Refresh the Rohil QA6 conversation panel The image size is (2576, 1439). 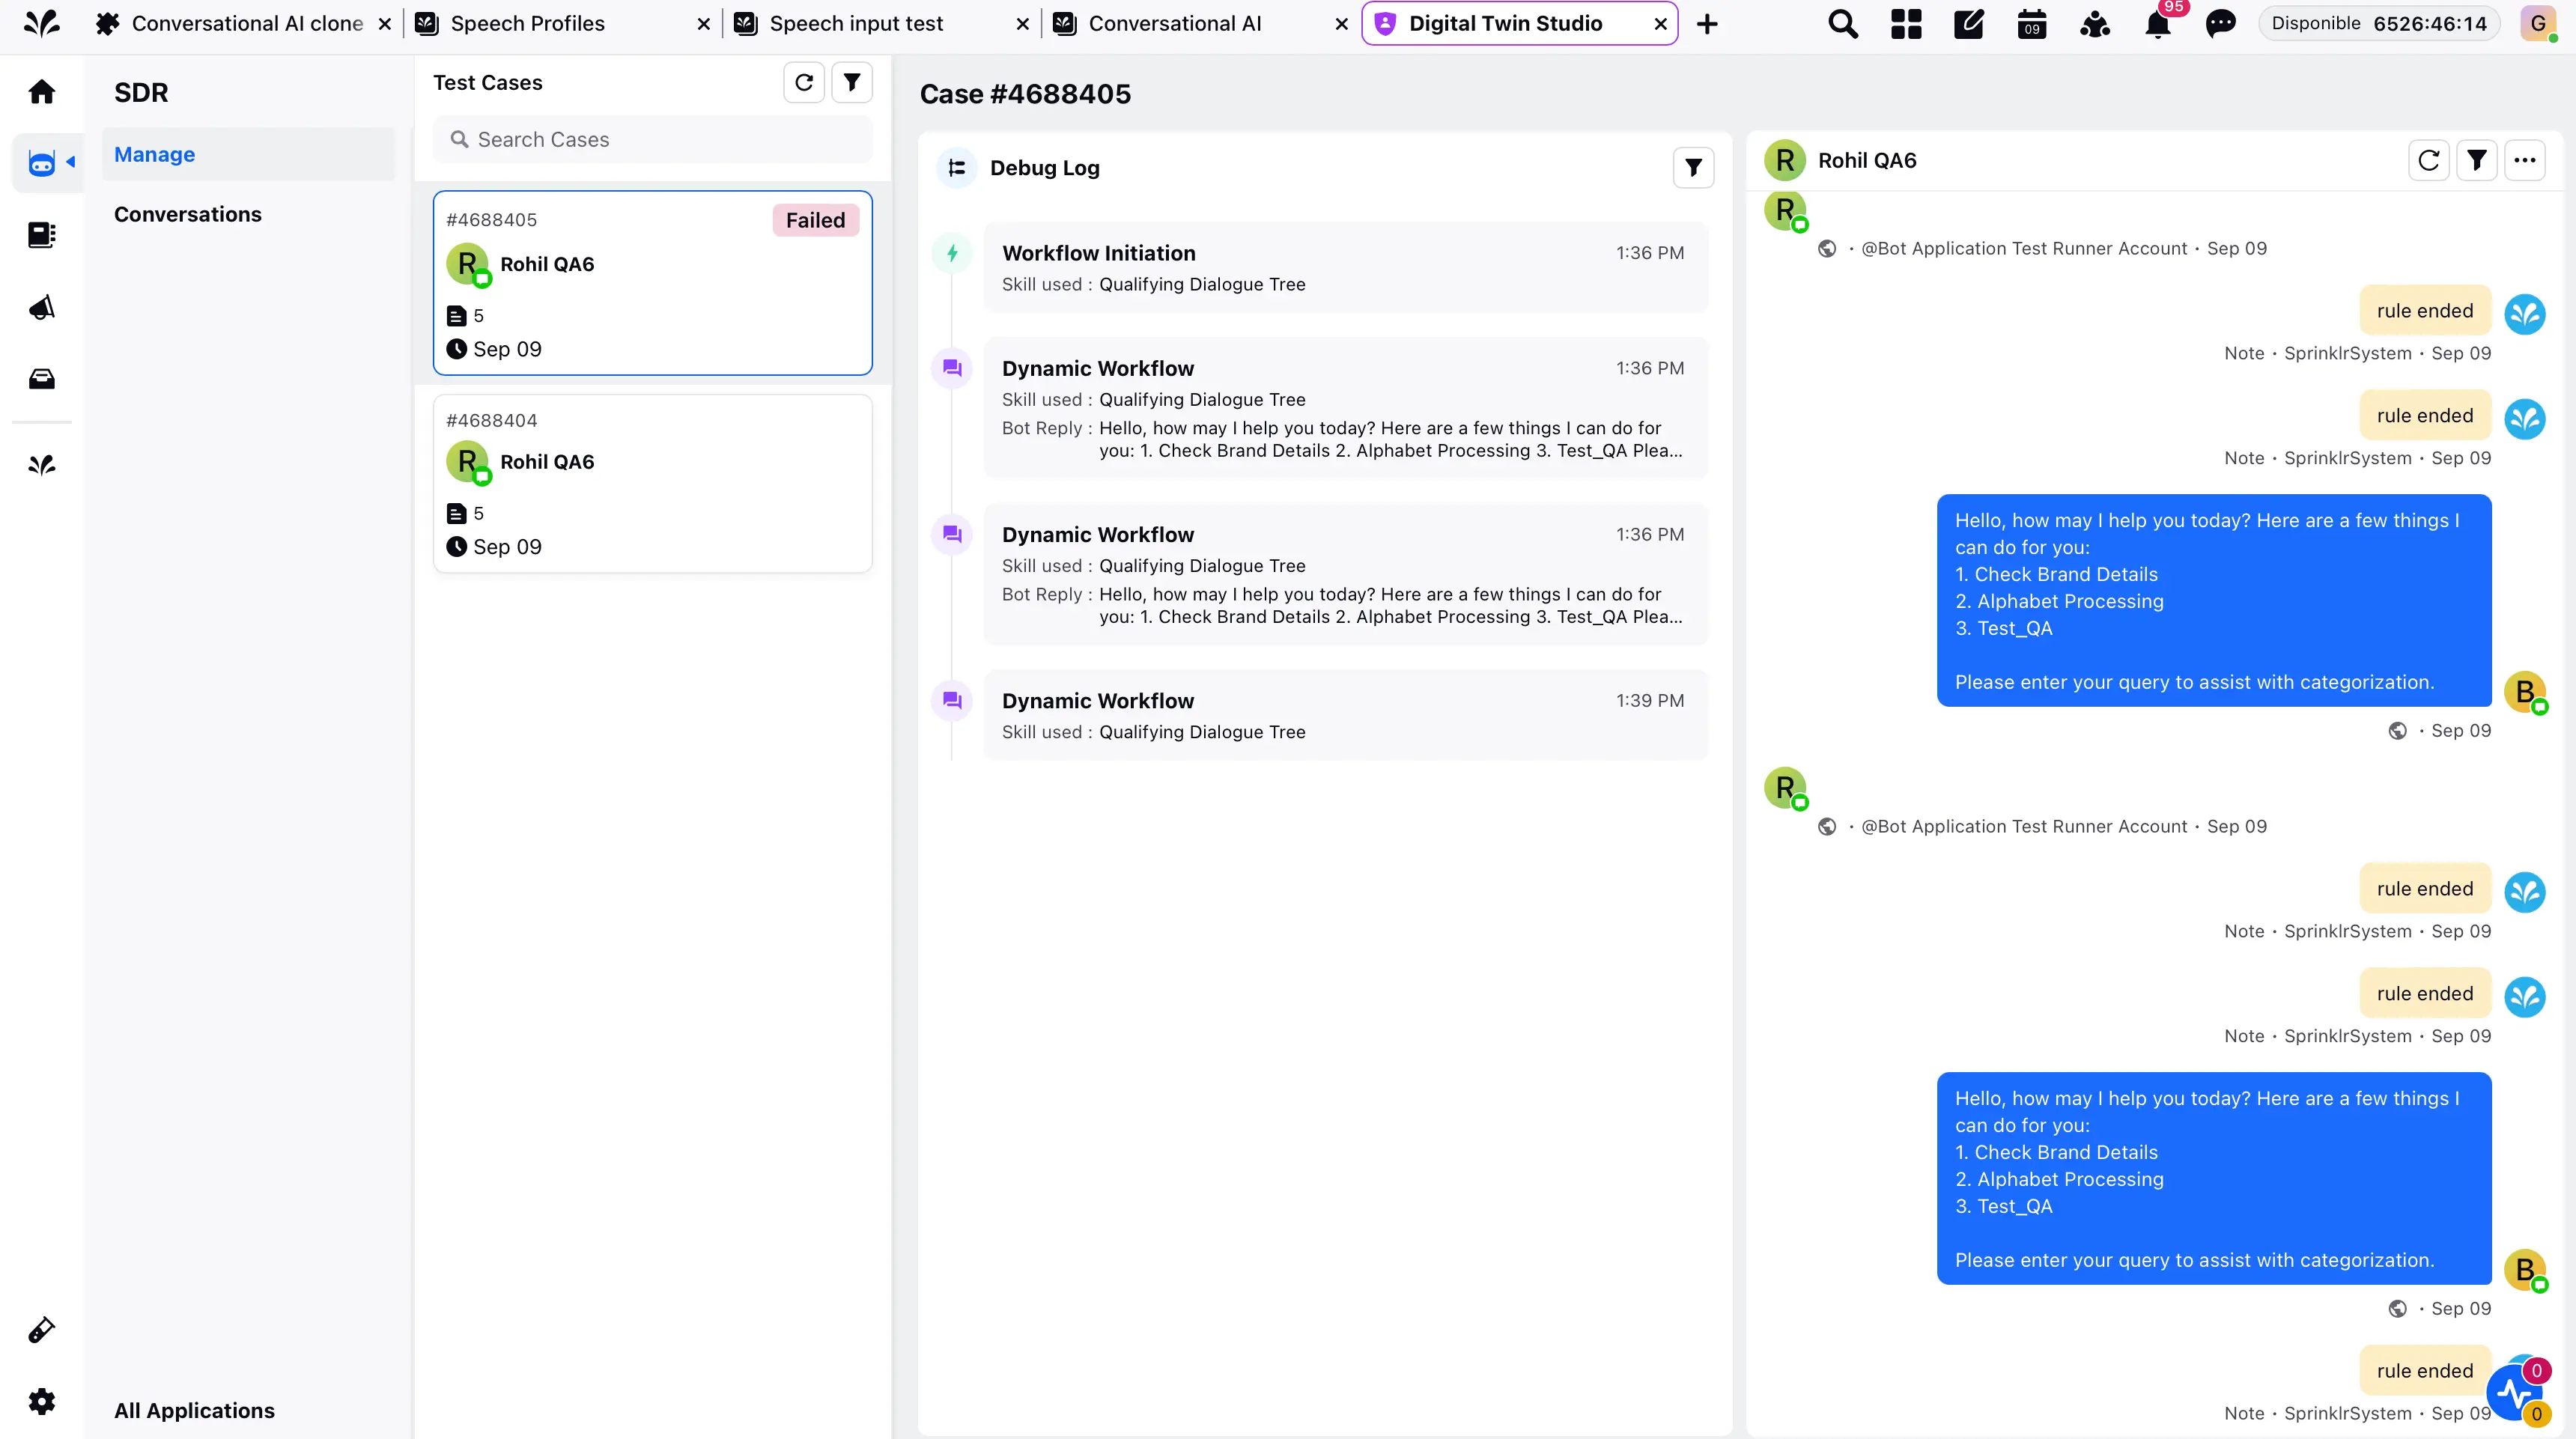click(x=2428, y=160)
